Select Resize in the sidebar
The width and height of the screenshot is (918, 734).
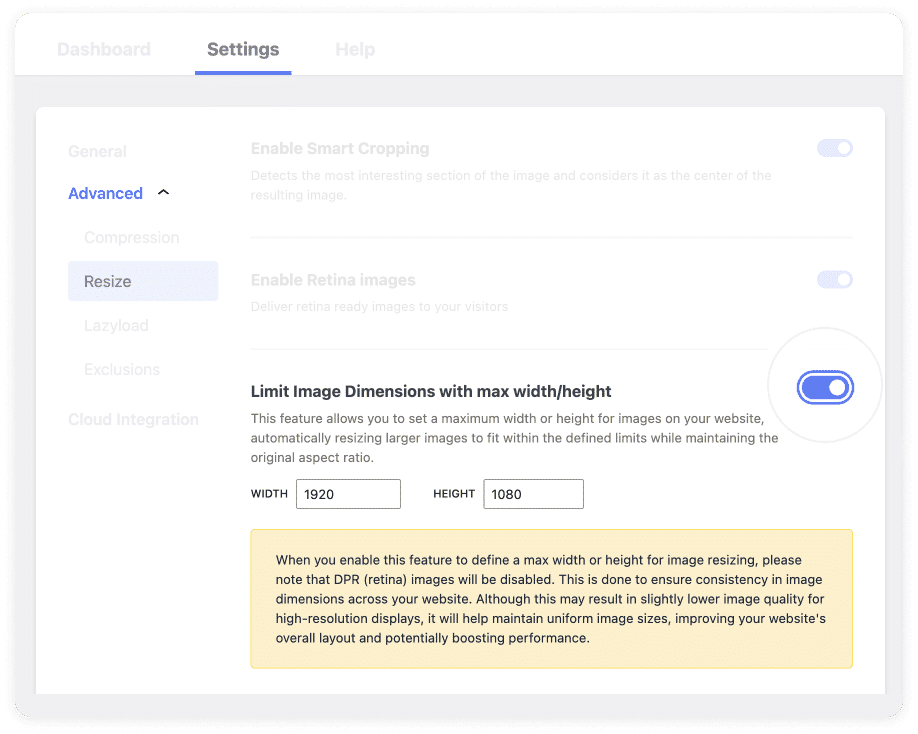pyautogui.click(x=143, y=281)
